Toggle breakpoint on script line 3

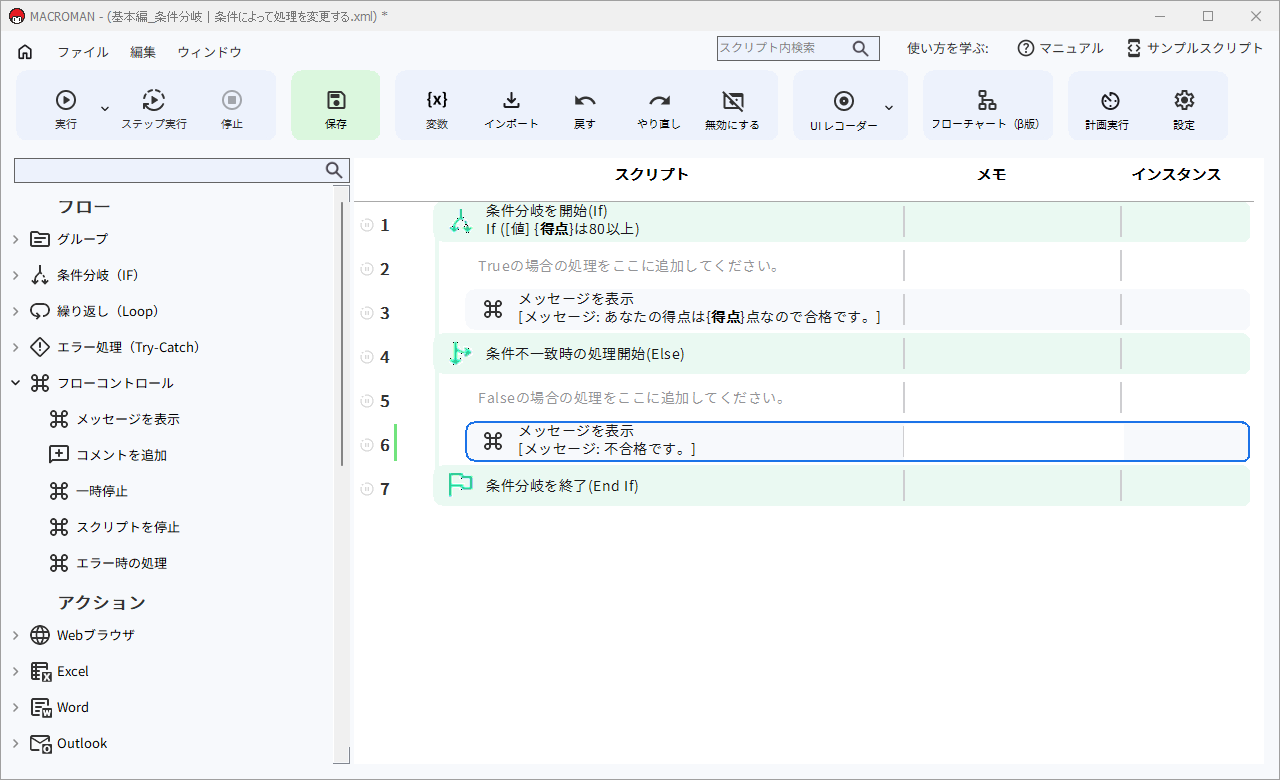(x=366, y=313)
